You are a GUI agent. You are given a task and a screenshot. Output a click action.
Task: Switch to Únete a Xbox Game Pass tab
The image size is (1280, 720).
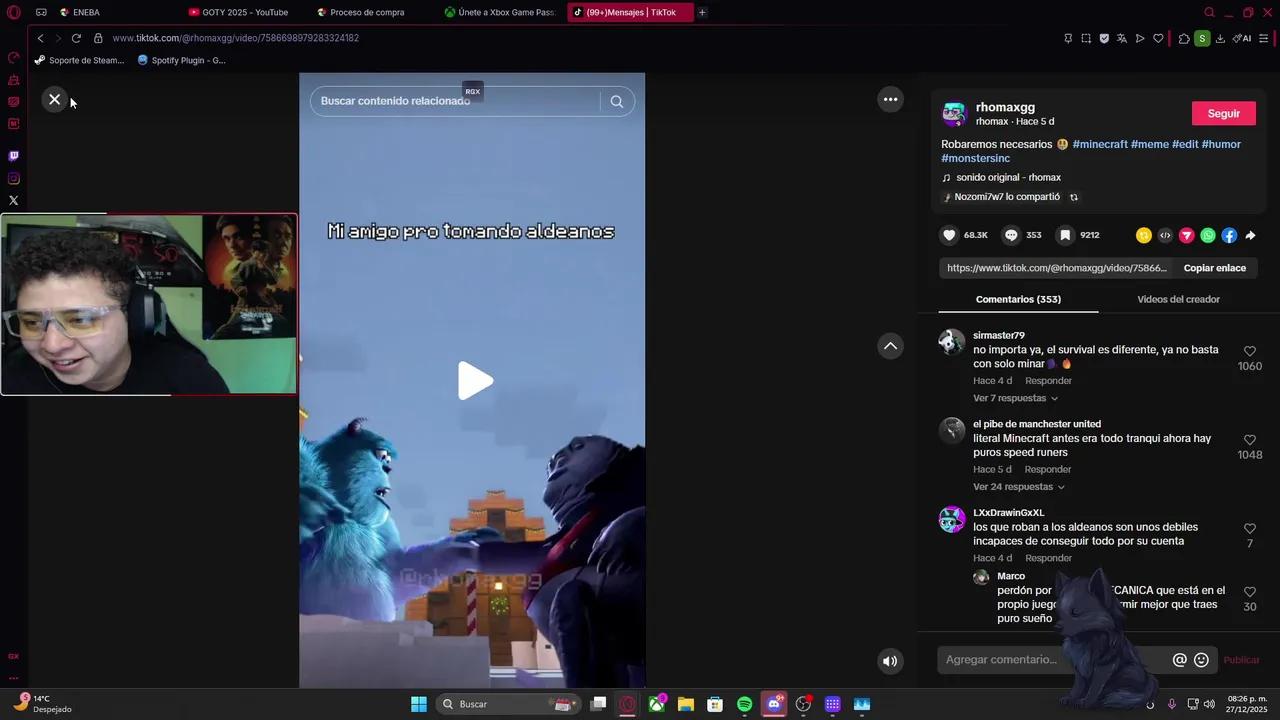pyautogui.click(x=501, y=12)
